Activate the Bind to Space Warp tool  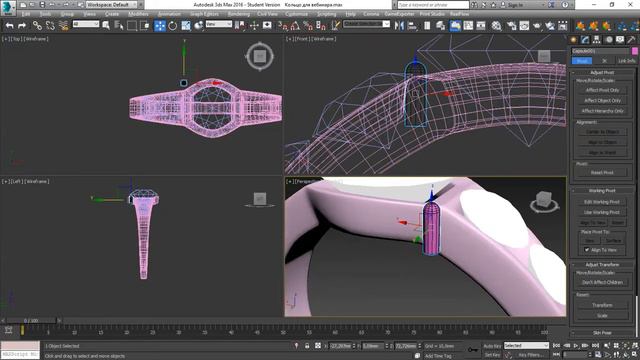pyautogui.click(x=64, y=26)
